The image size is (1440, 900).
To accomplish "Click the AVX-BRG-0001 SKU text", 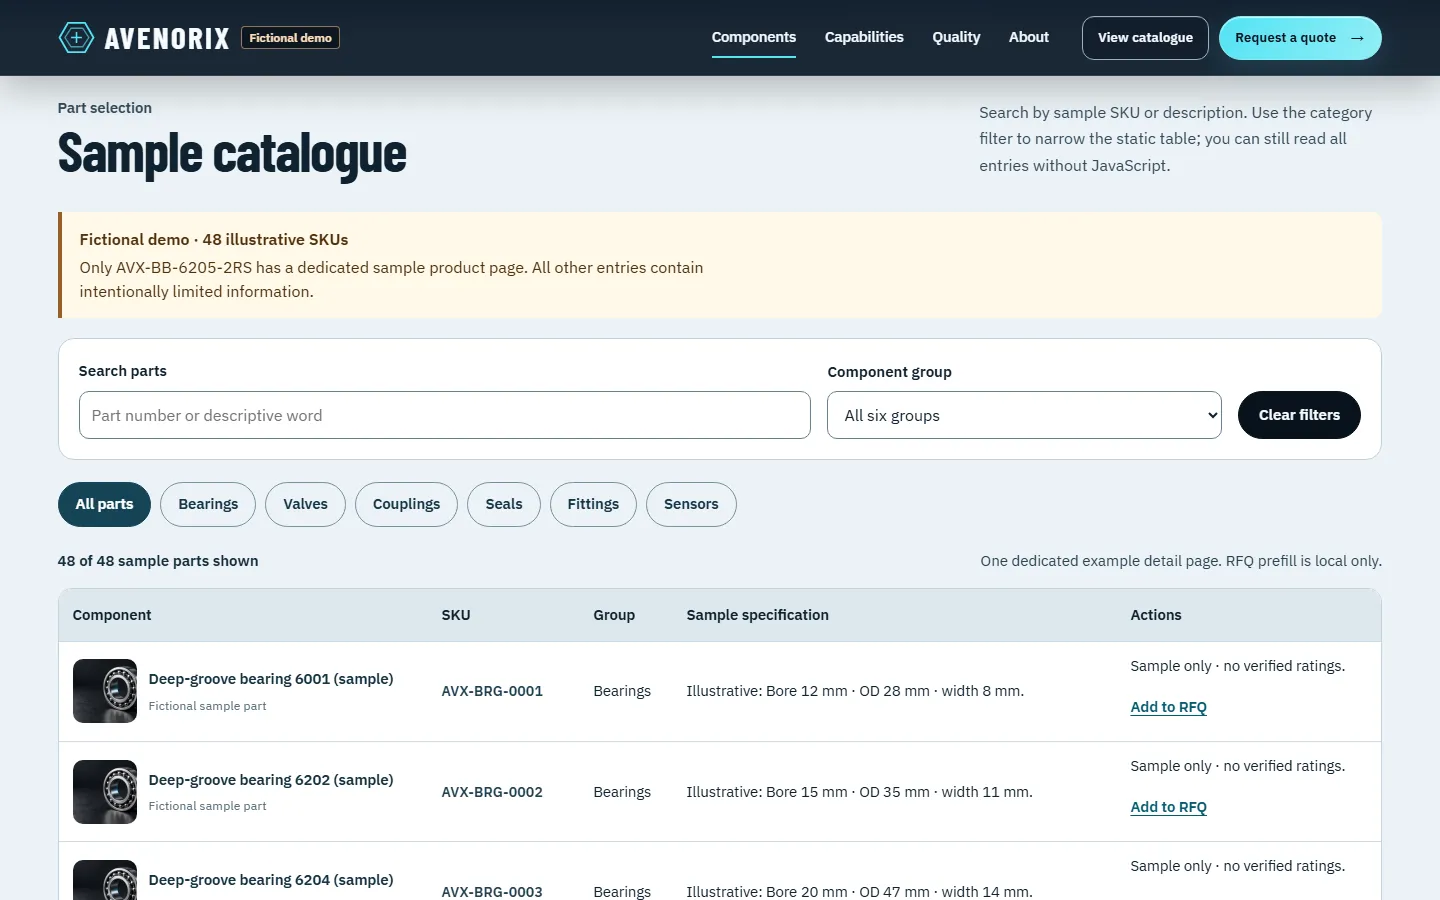I will pyautogui.click(x=492, y=691).
